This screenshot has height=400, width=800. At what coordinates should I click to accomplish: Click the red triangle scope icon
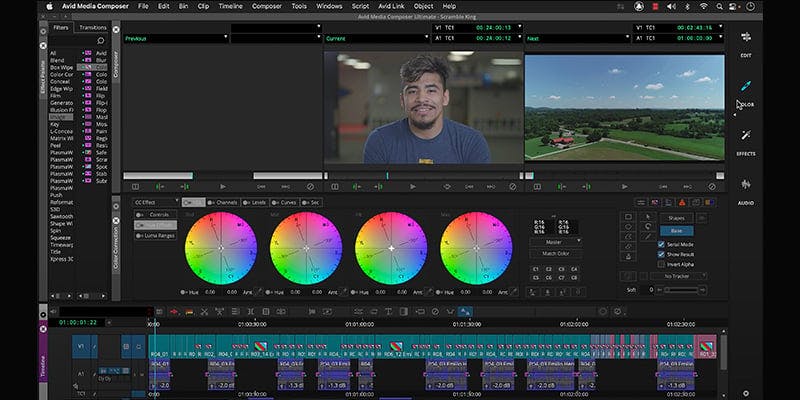click(x=682, y=203)
